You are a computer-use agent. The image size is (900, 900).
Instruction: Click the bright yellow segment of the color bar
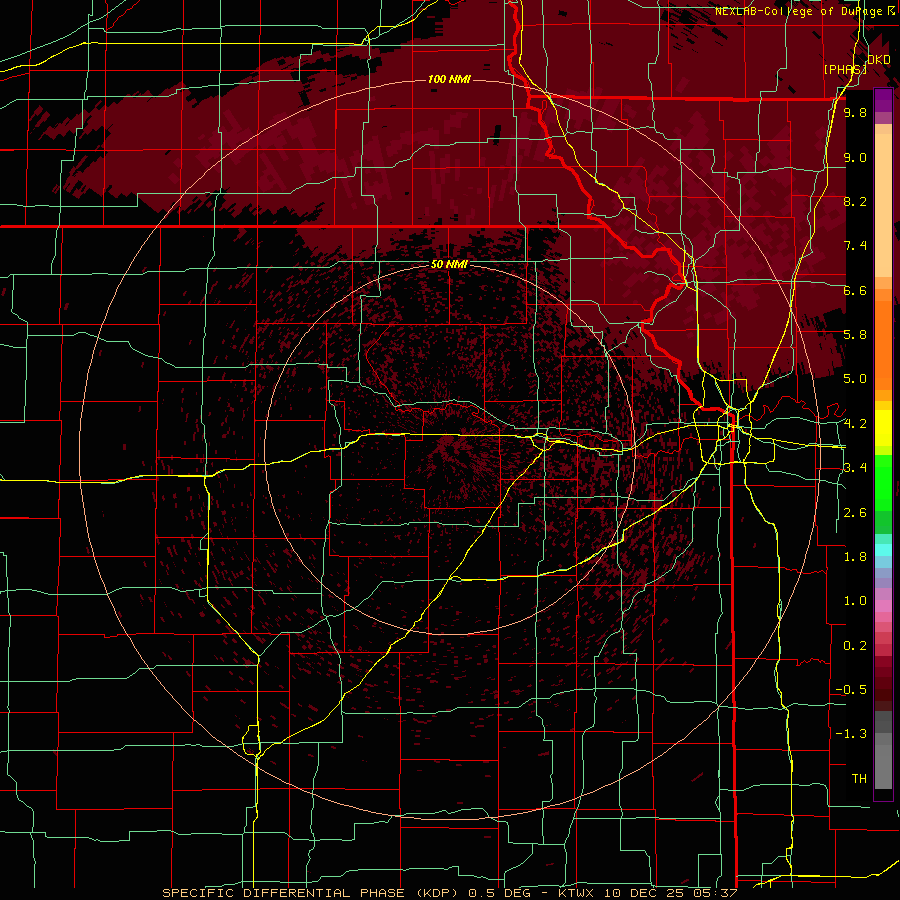point(883,428)
